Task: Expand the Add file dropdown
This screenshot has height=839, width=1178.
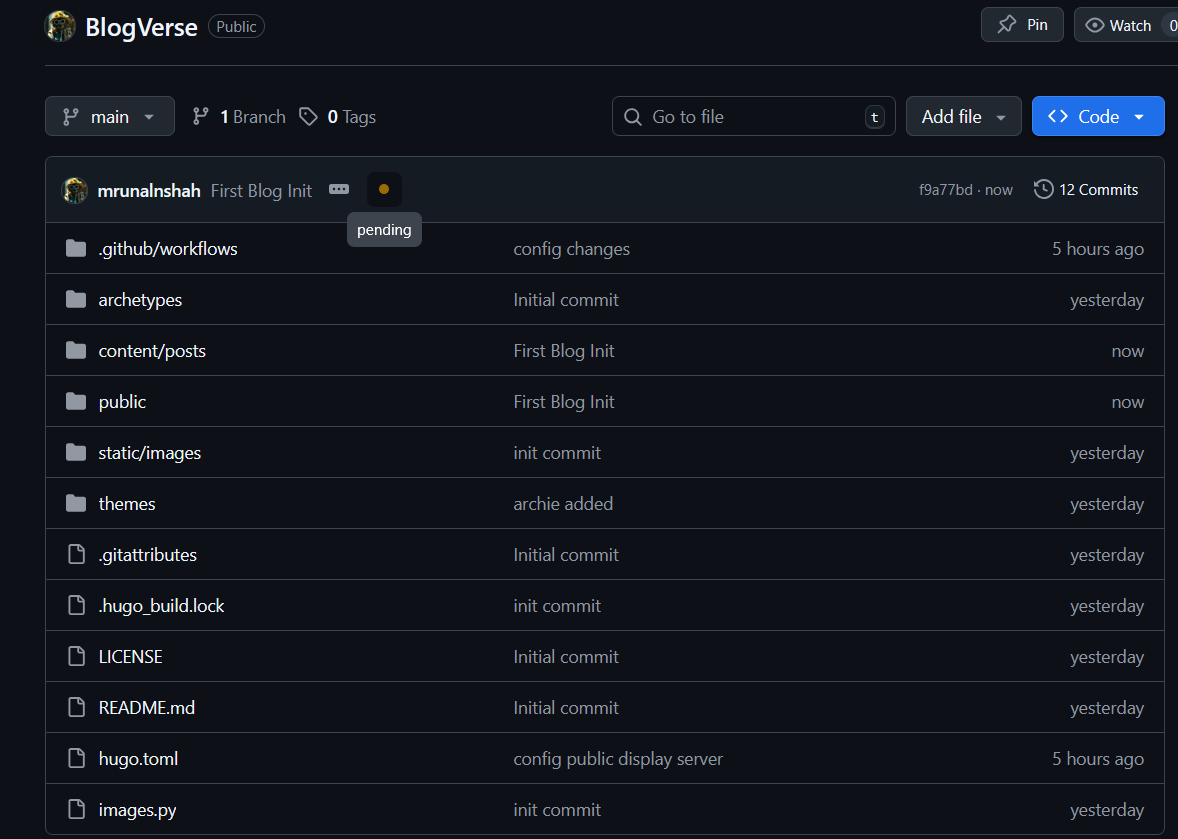Action: pos(963,117)
